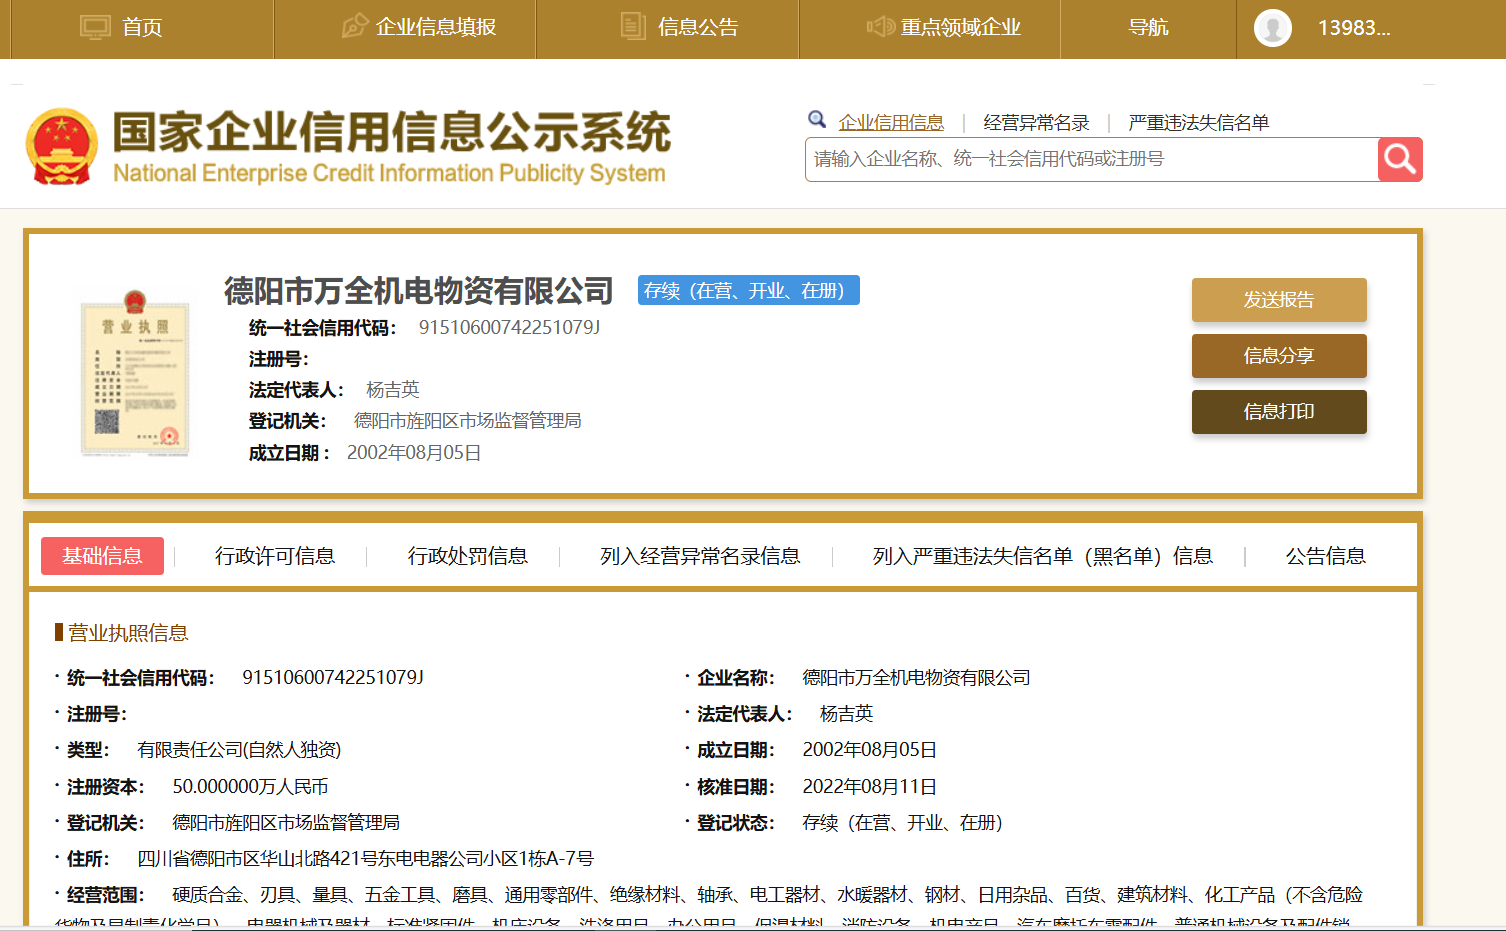Open the 行政处罚信息 tab
The height and width of the screenshot is (931, 1506).
pos(467,556)
